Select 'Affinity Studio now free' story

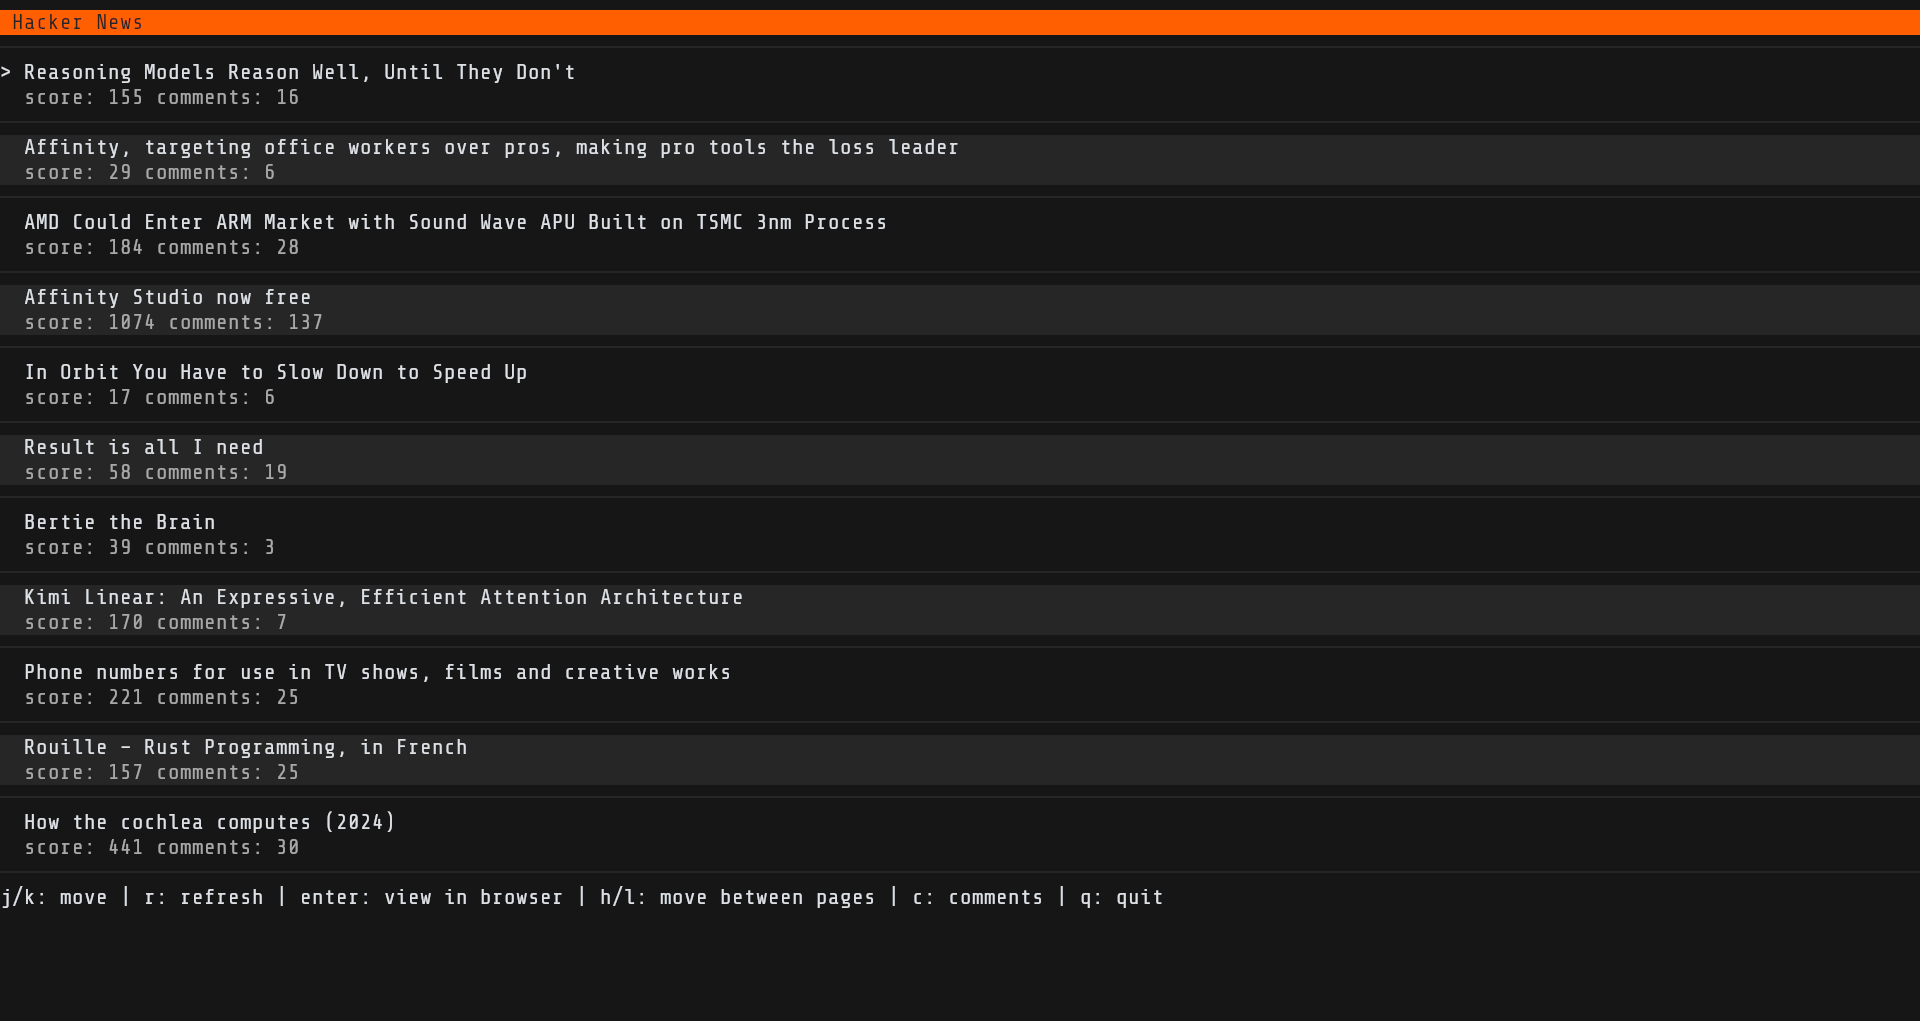pos(167,297)
